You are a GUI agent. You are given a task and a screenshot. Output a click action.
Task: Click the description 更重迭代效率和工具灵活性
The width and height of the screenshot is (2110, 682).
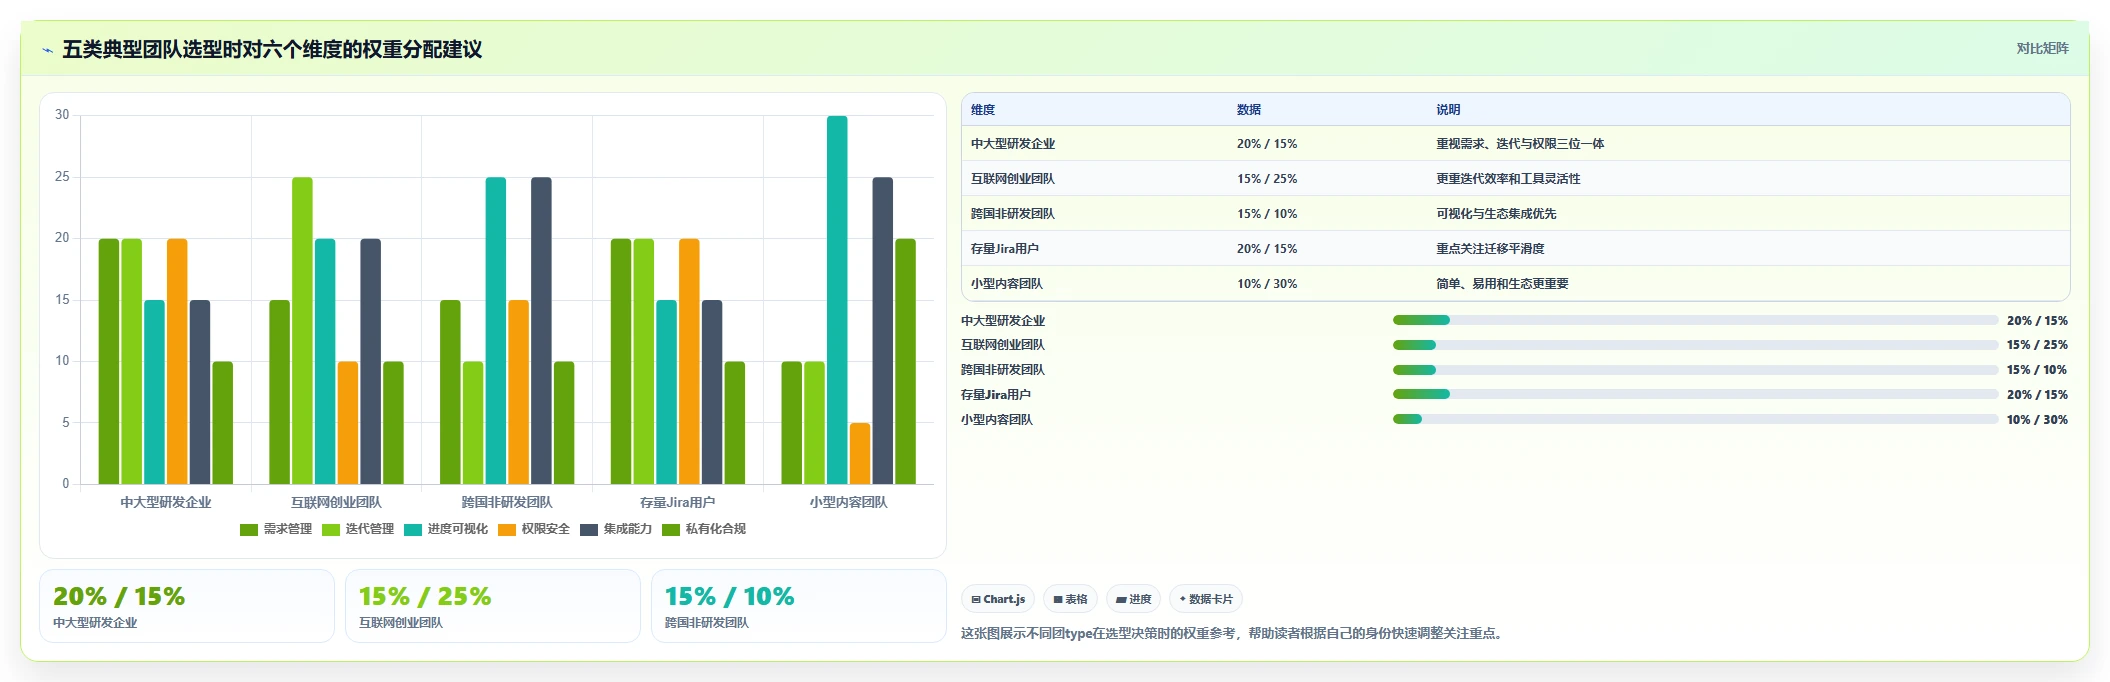tap(1508, 179)
